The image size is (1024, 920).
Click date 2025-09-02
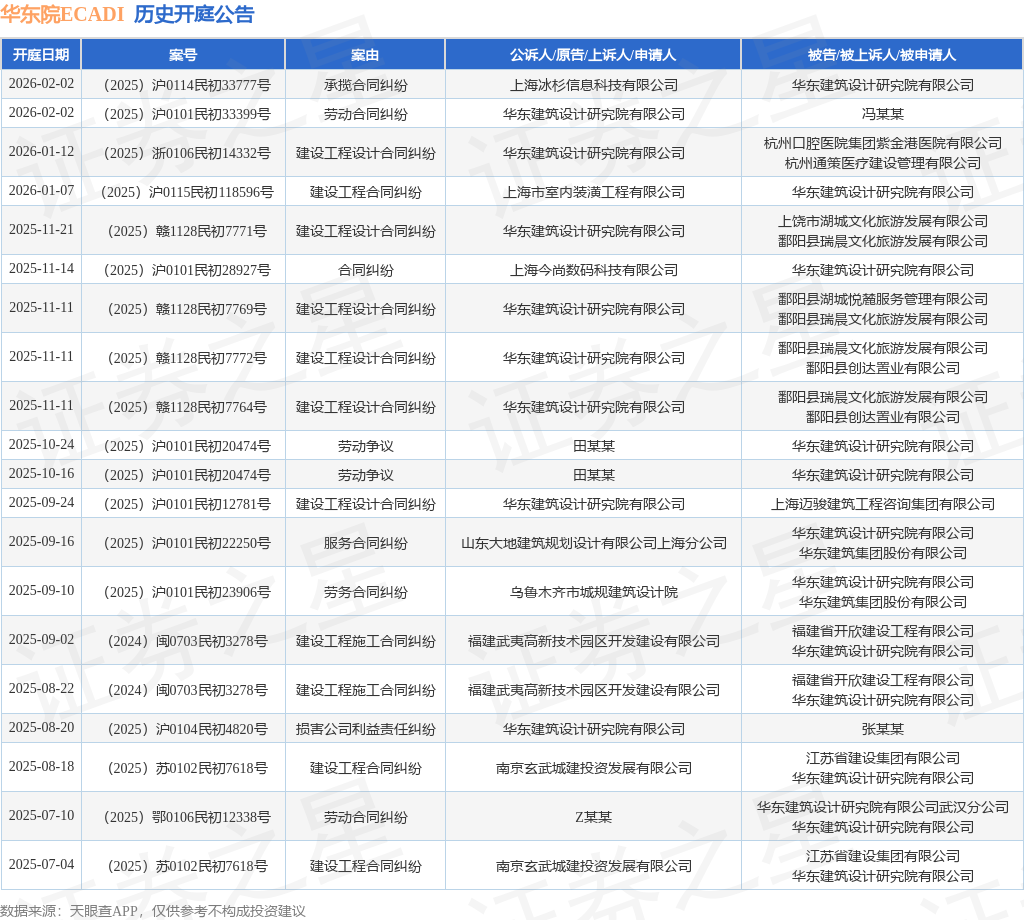(x=41, y=640)
